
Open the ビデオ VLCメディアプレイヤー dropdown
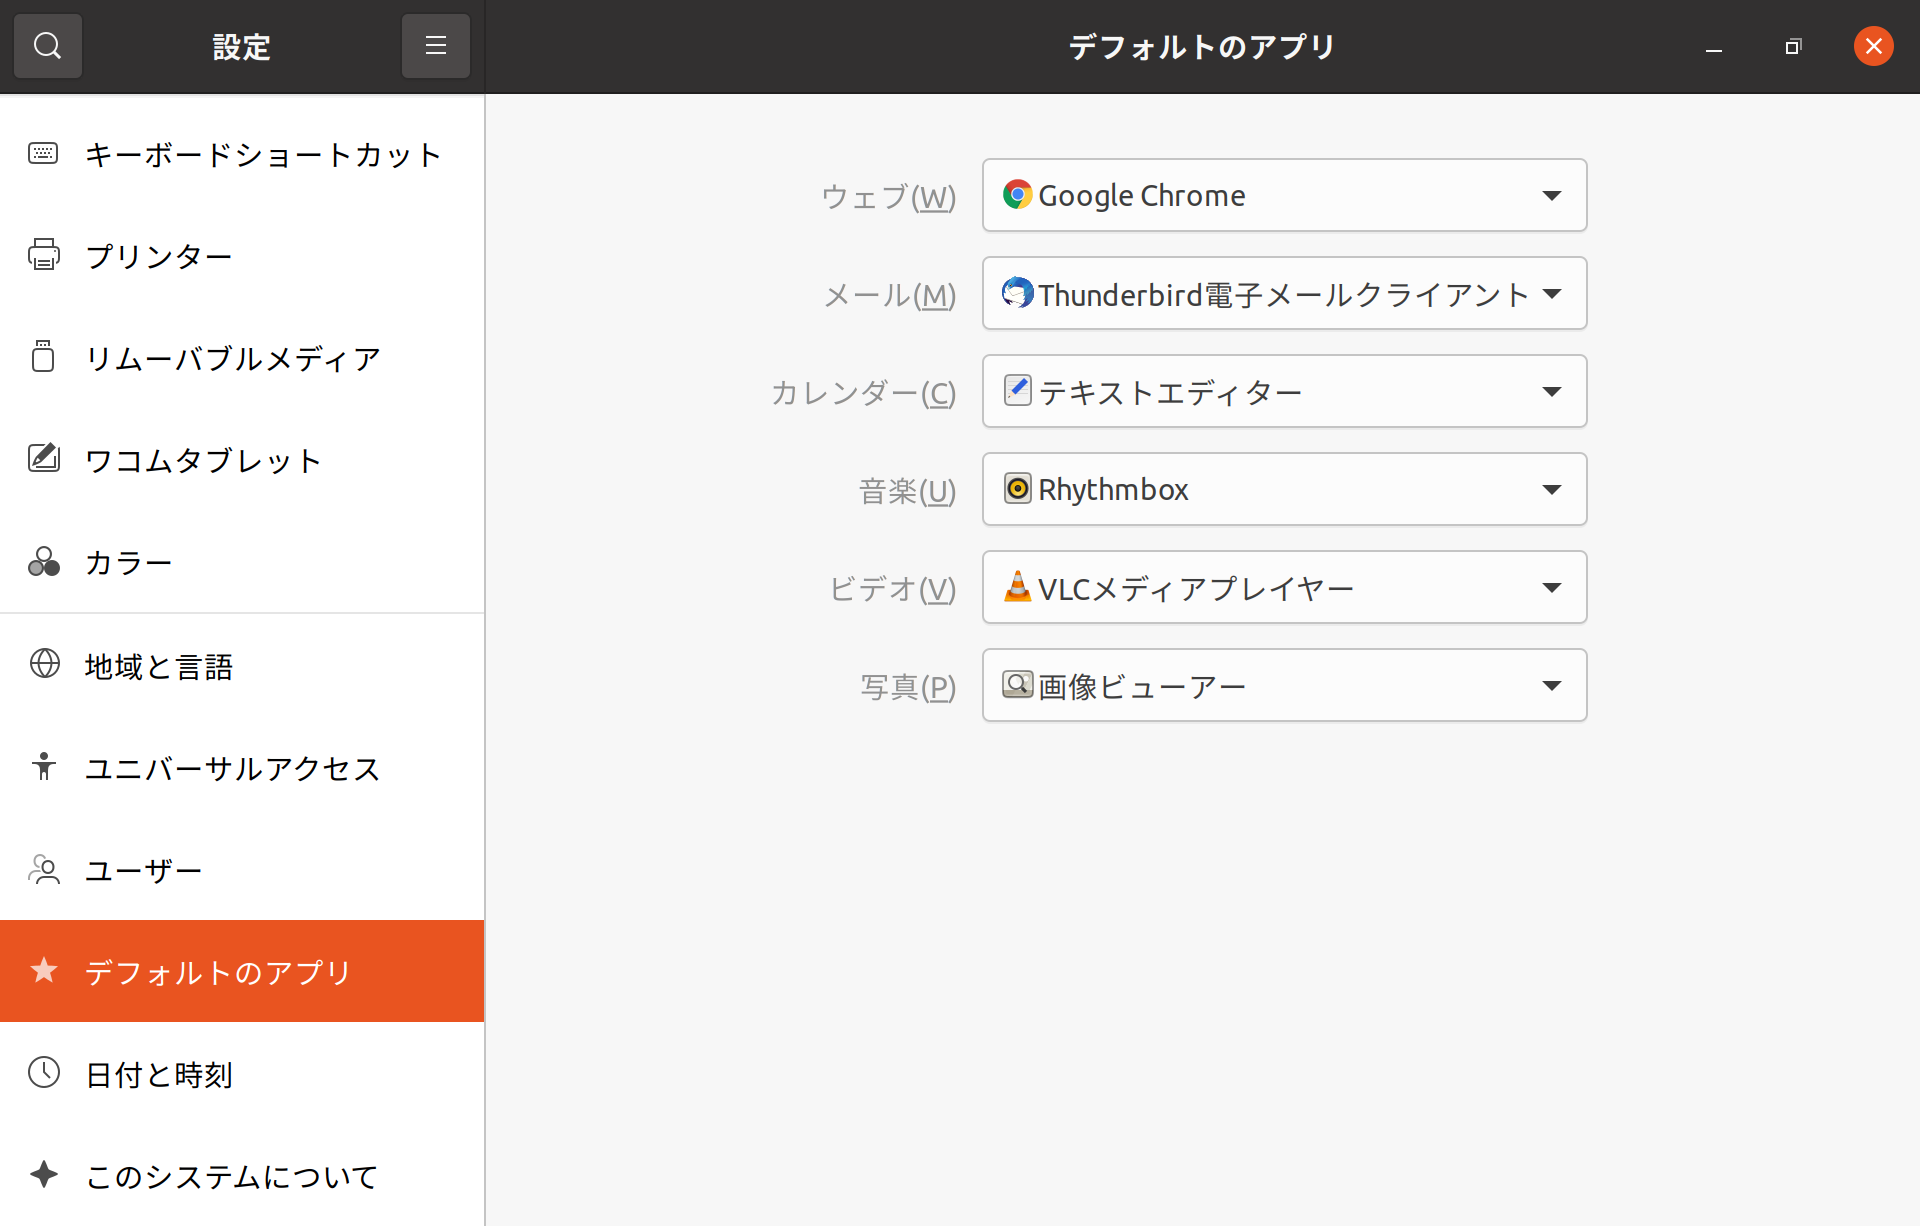pyautogui.click(x=1284, y=587)
